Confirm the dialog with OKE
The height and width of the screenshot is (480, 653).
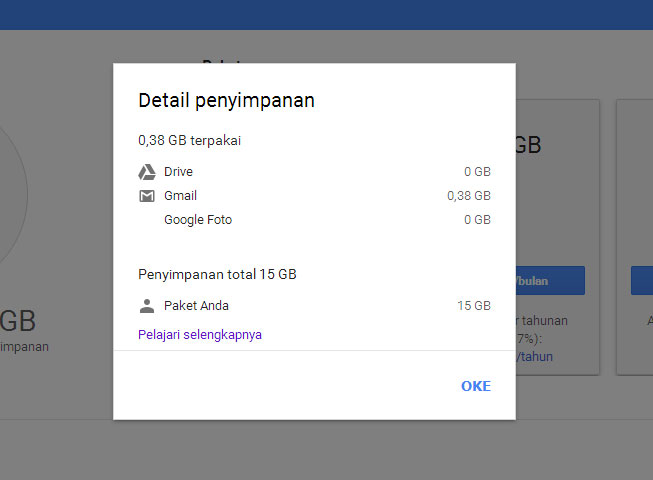pyautogui.click(x=476, y=386)
